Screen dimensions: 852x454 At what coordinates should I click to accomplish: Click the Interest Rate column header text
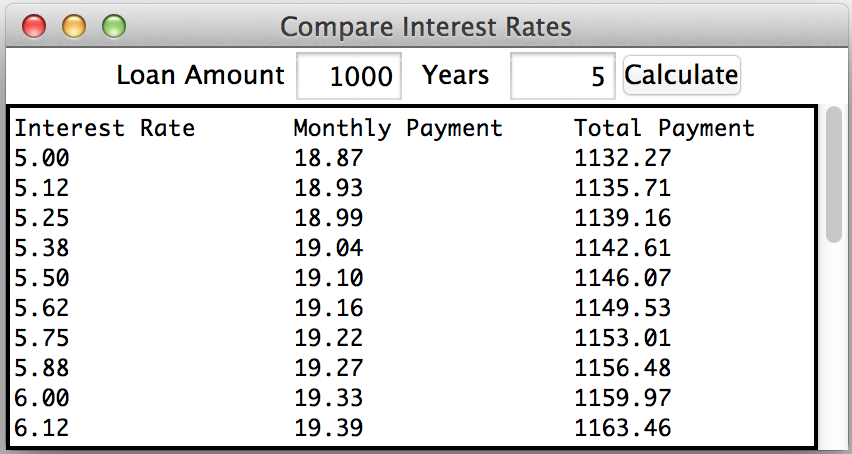[104, 128]
